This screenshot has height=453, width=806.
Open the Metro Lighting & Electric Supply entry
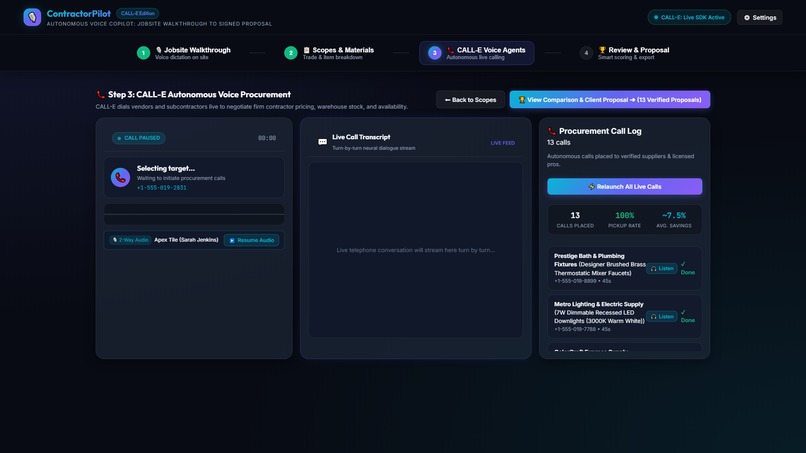click(625, 316)
